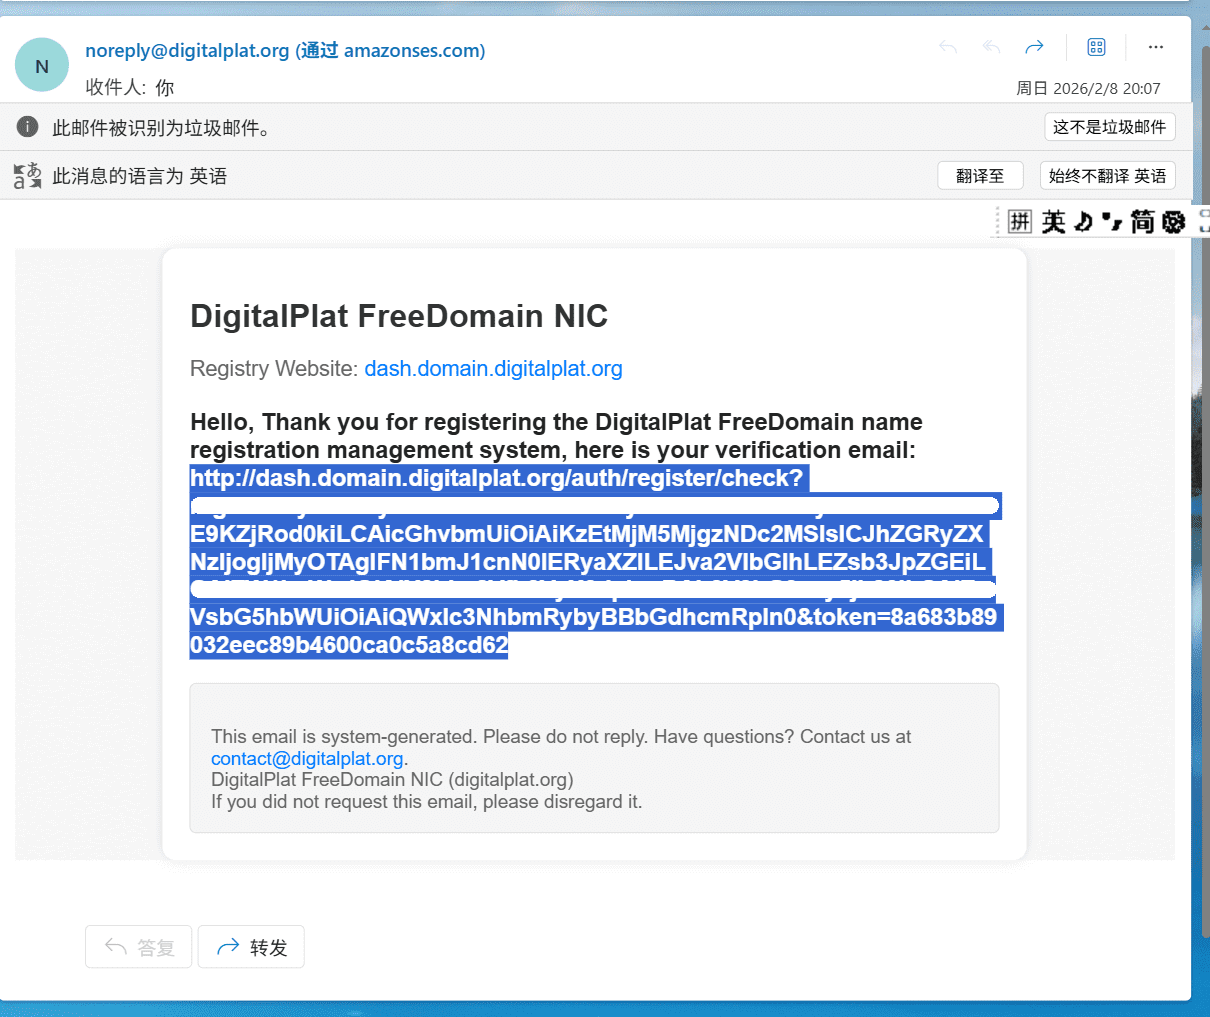
Task: Toggle the 简 simplified Chinese IME icon
Action: click(1143, 221)
